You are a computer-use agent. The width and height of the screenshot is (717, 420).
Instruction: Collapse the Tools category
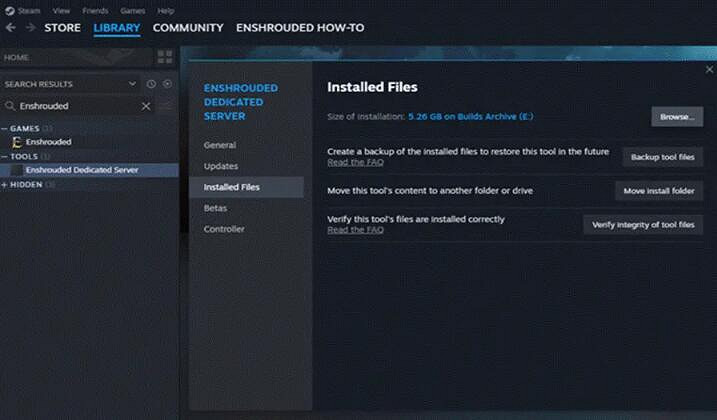point(5,156)
